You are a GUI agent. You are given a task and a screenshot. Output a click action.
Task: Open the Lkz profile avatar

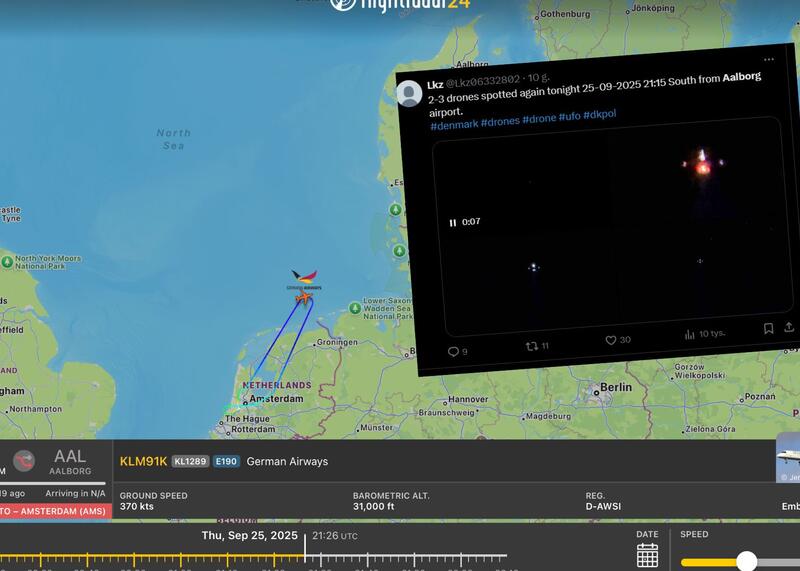[x=409, y=93]
